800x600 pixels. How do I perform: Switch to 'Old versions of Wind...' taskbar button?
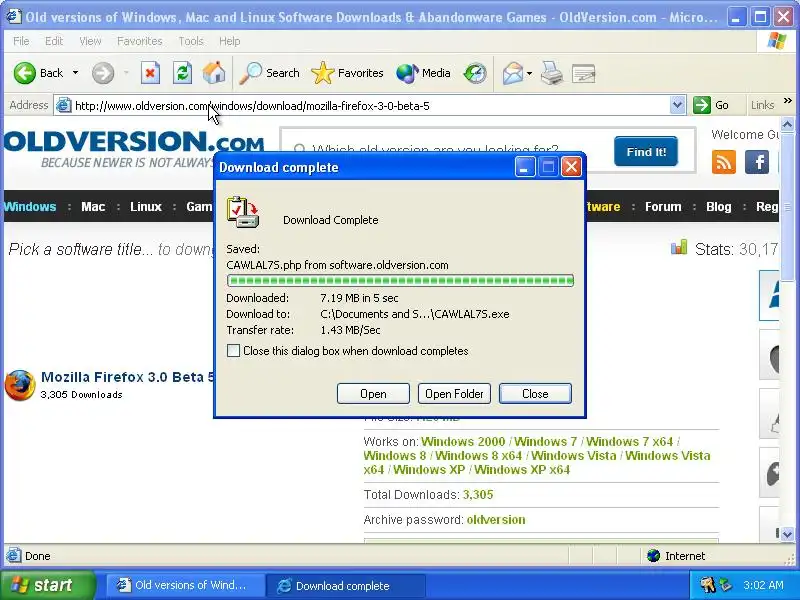pos(184,585)
